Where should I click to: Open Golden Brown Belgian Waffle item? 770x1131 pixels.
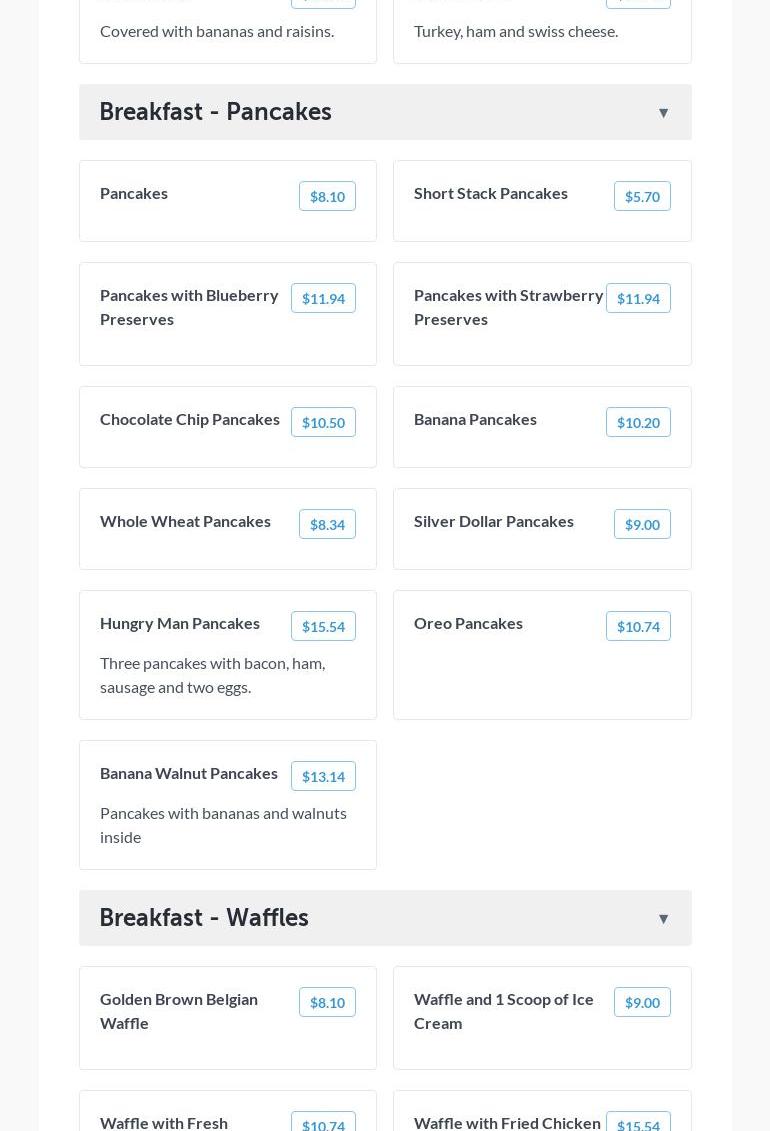tap(180, 1010)
